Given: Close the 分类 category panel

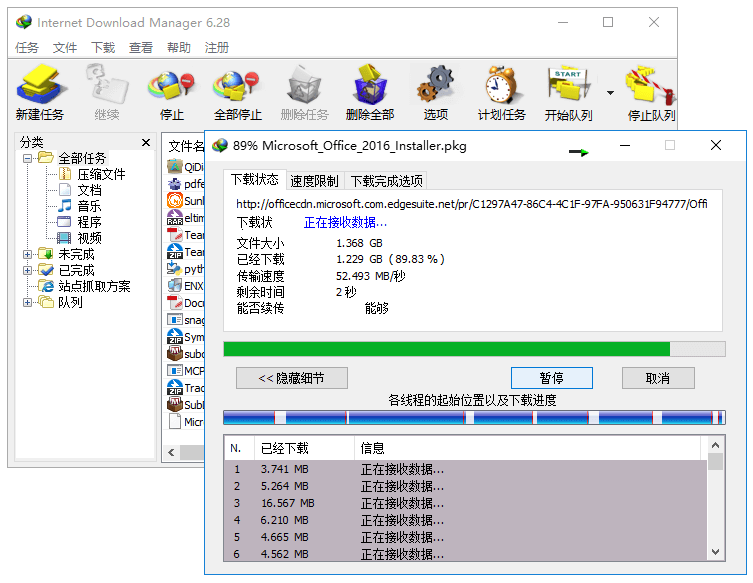Looking at the screenshot, I should point(146,142).
